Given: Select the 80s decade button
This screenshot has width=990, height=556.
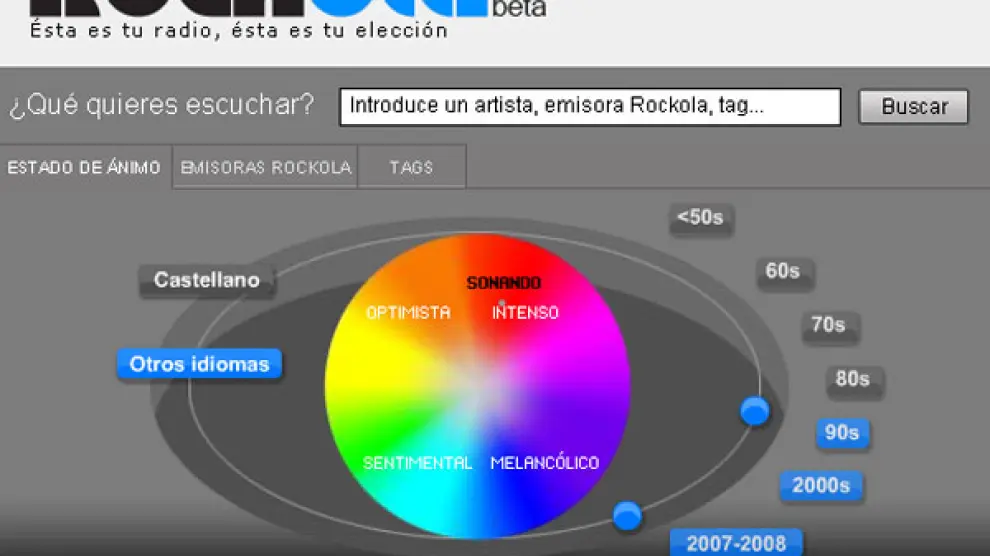Looking at the screenshot, I should (x=852, y=379).
